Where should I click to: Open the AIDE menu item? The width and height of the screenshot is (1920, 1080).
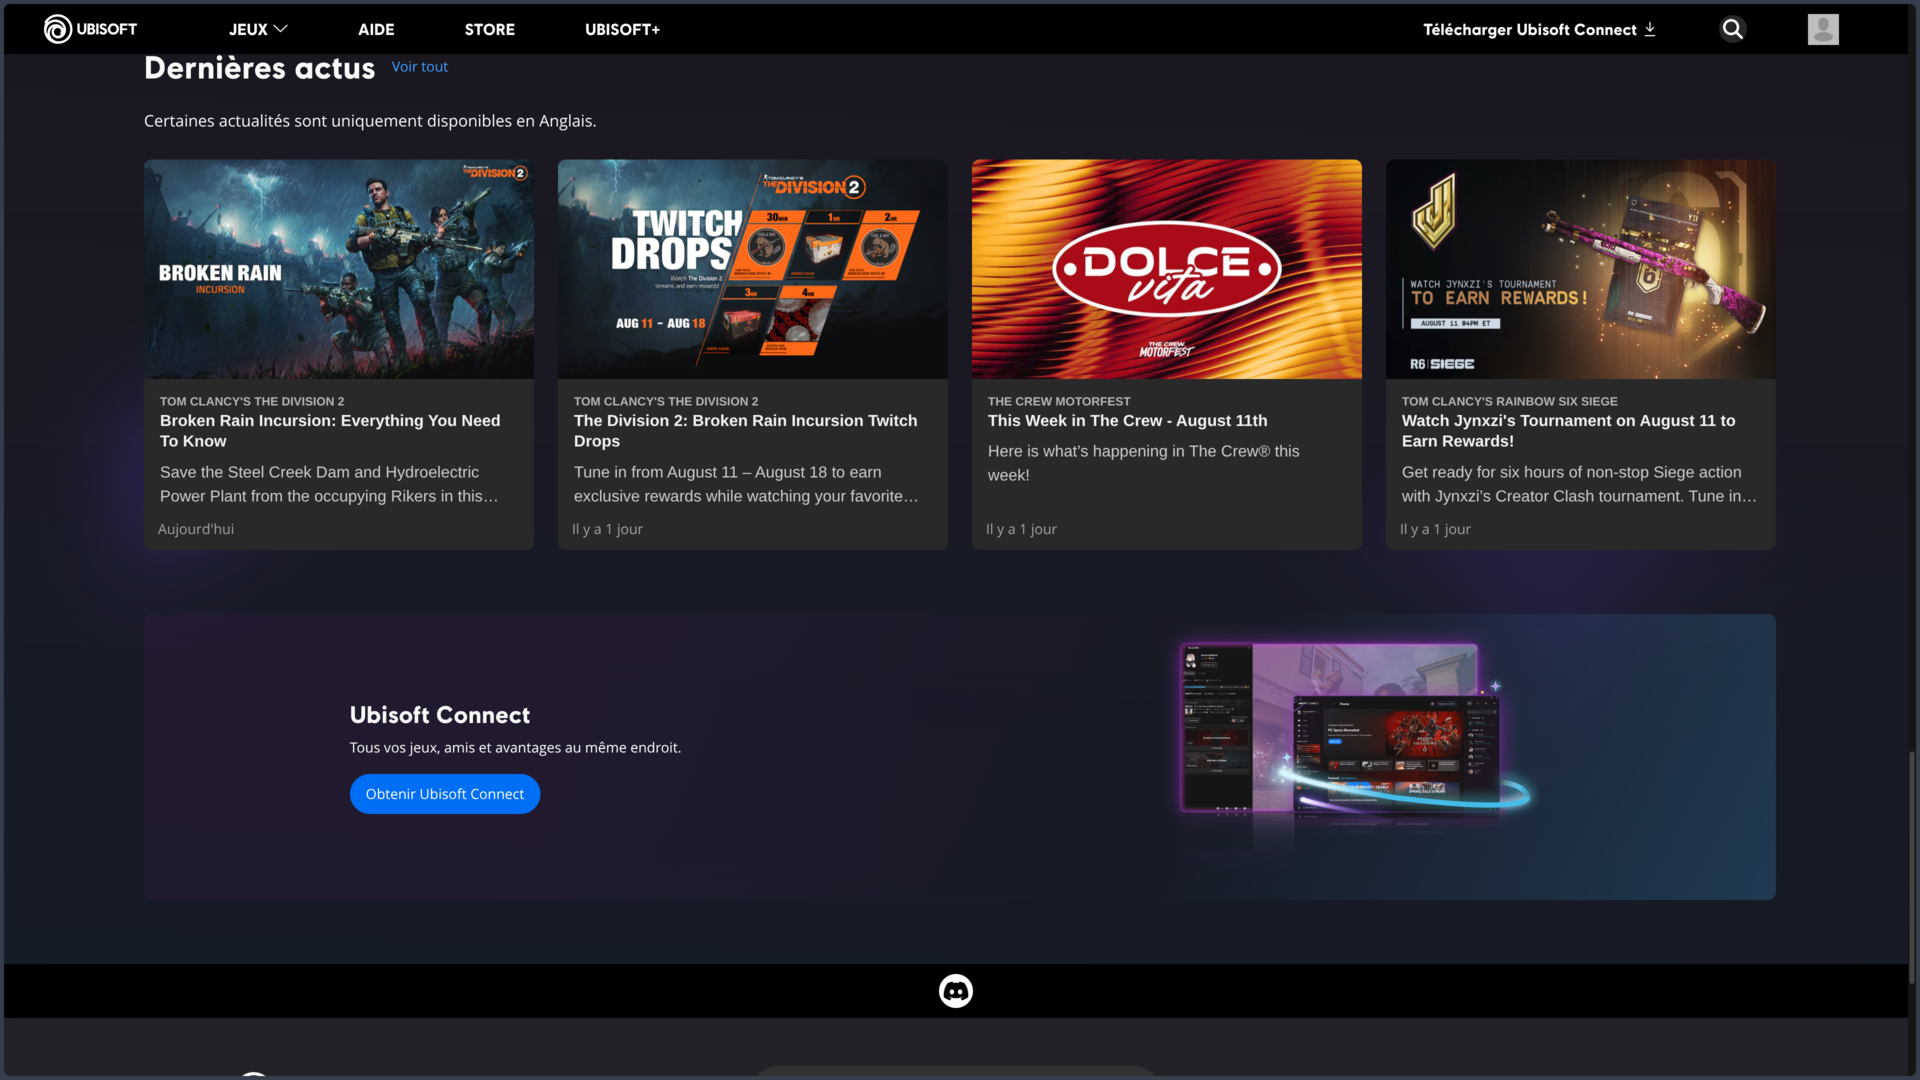pos(376,29)
